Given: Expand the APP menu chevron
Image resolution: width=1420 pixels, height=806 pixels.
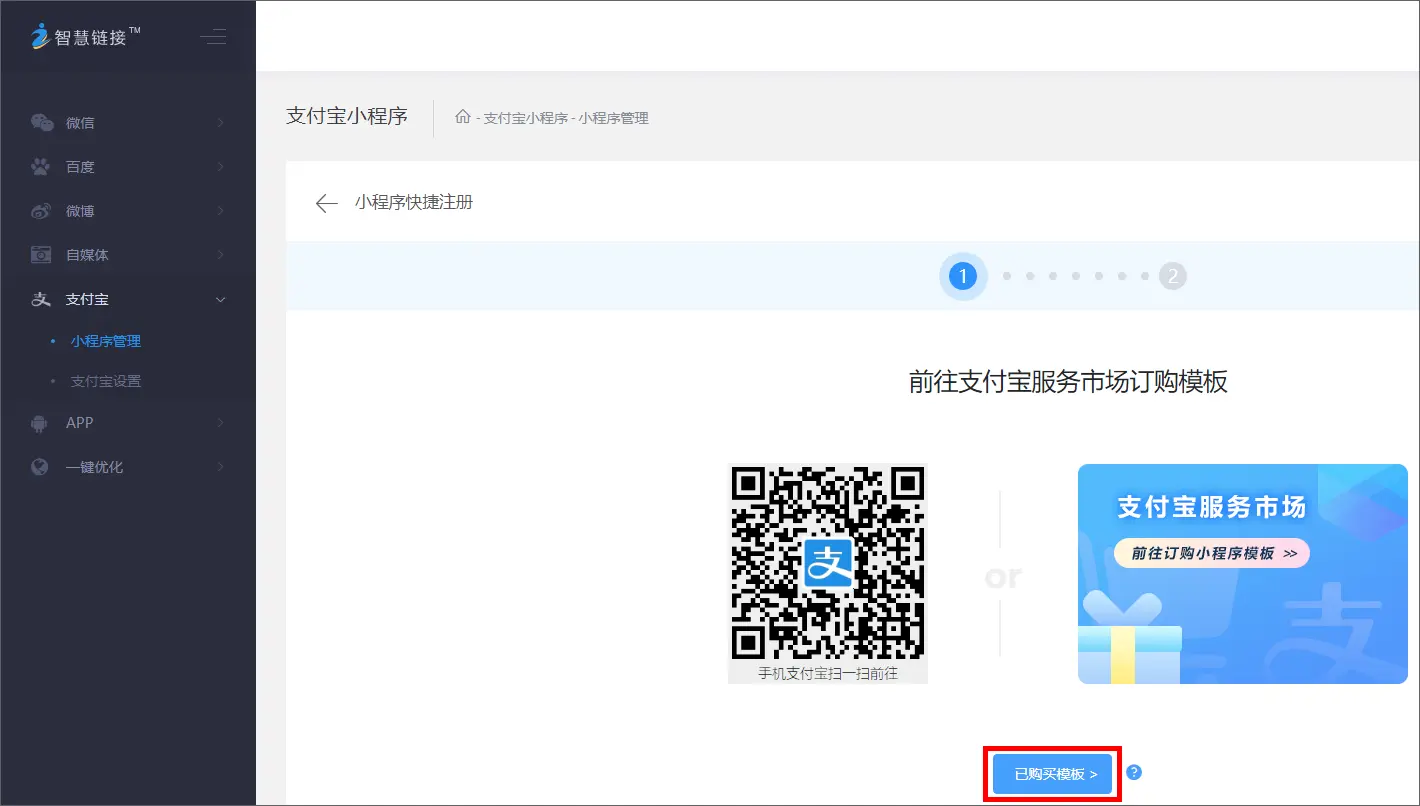Looking at the screenshot, I should 221,423.
